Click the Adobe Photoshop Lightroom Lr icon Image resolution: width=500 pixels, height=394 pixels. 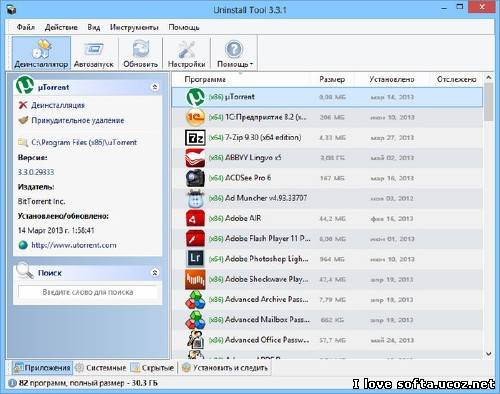(x=195, y=259)
